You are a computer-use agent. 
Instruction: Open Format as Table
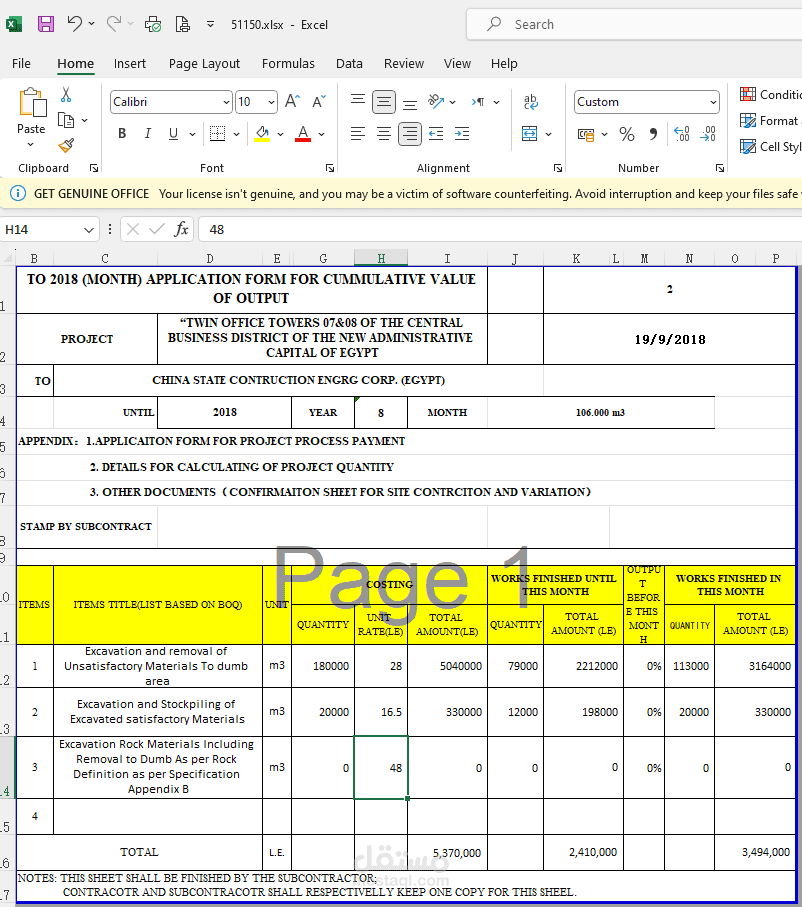[770, 120]
